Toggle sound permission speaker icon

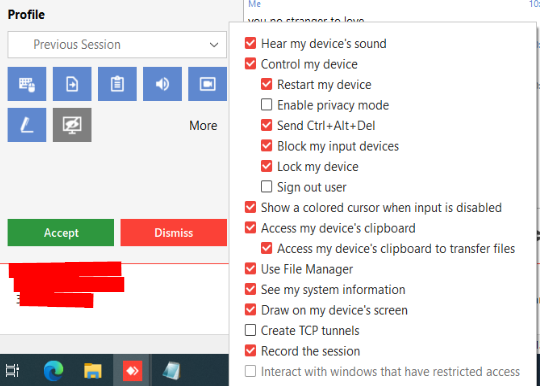[162, 84]
